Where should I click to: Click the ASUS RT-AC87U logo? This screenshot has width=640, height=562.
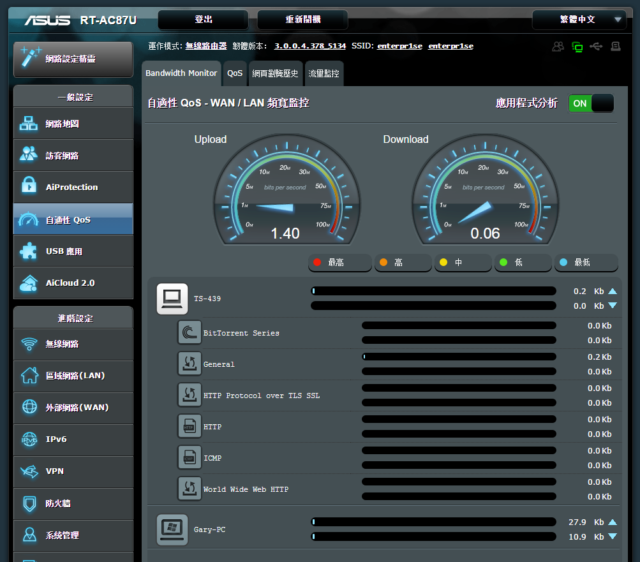81,20
